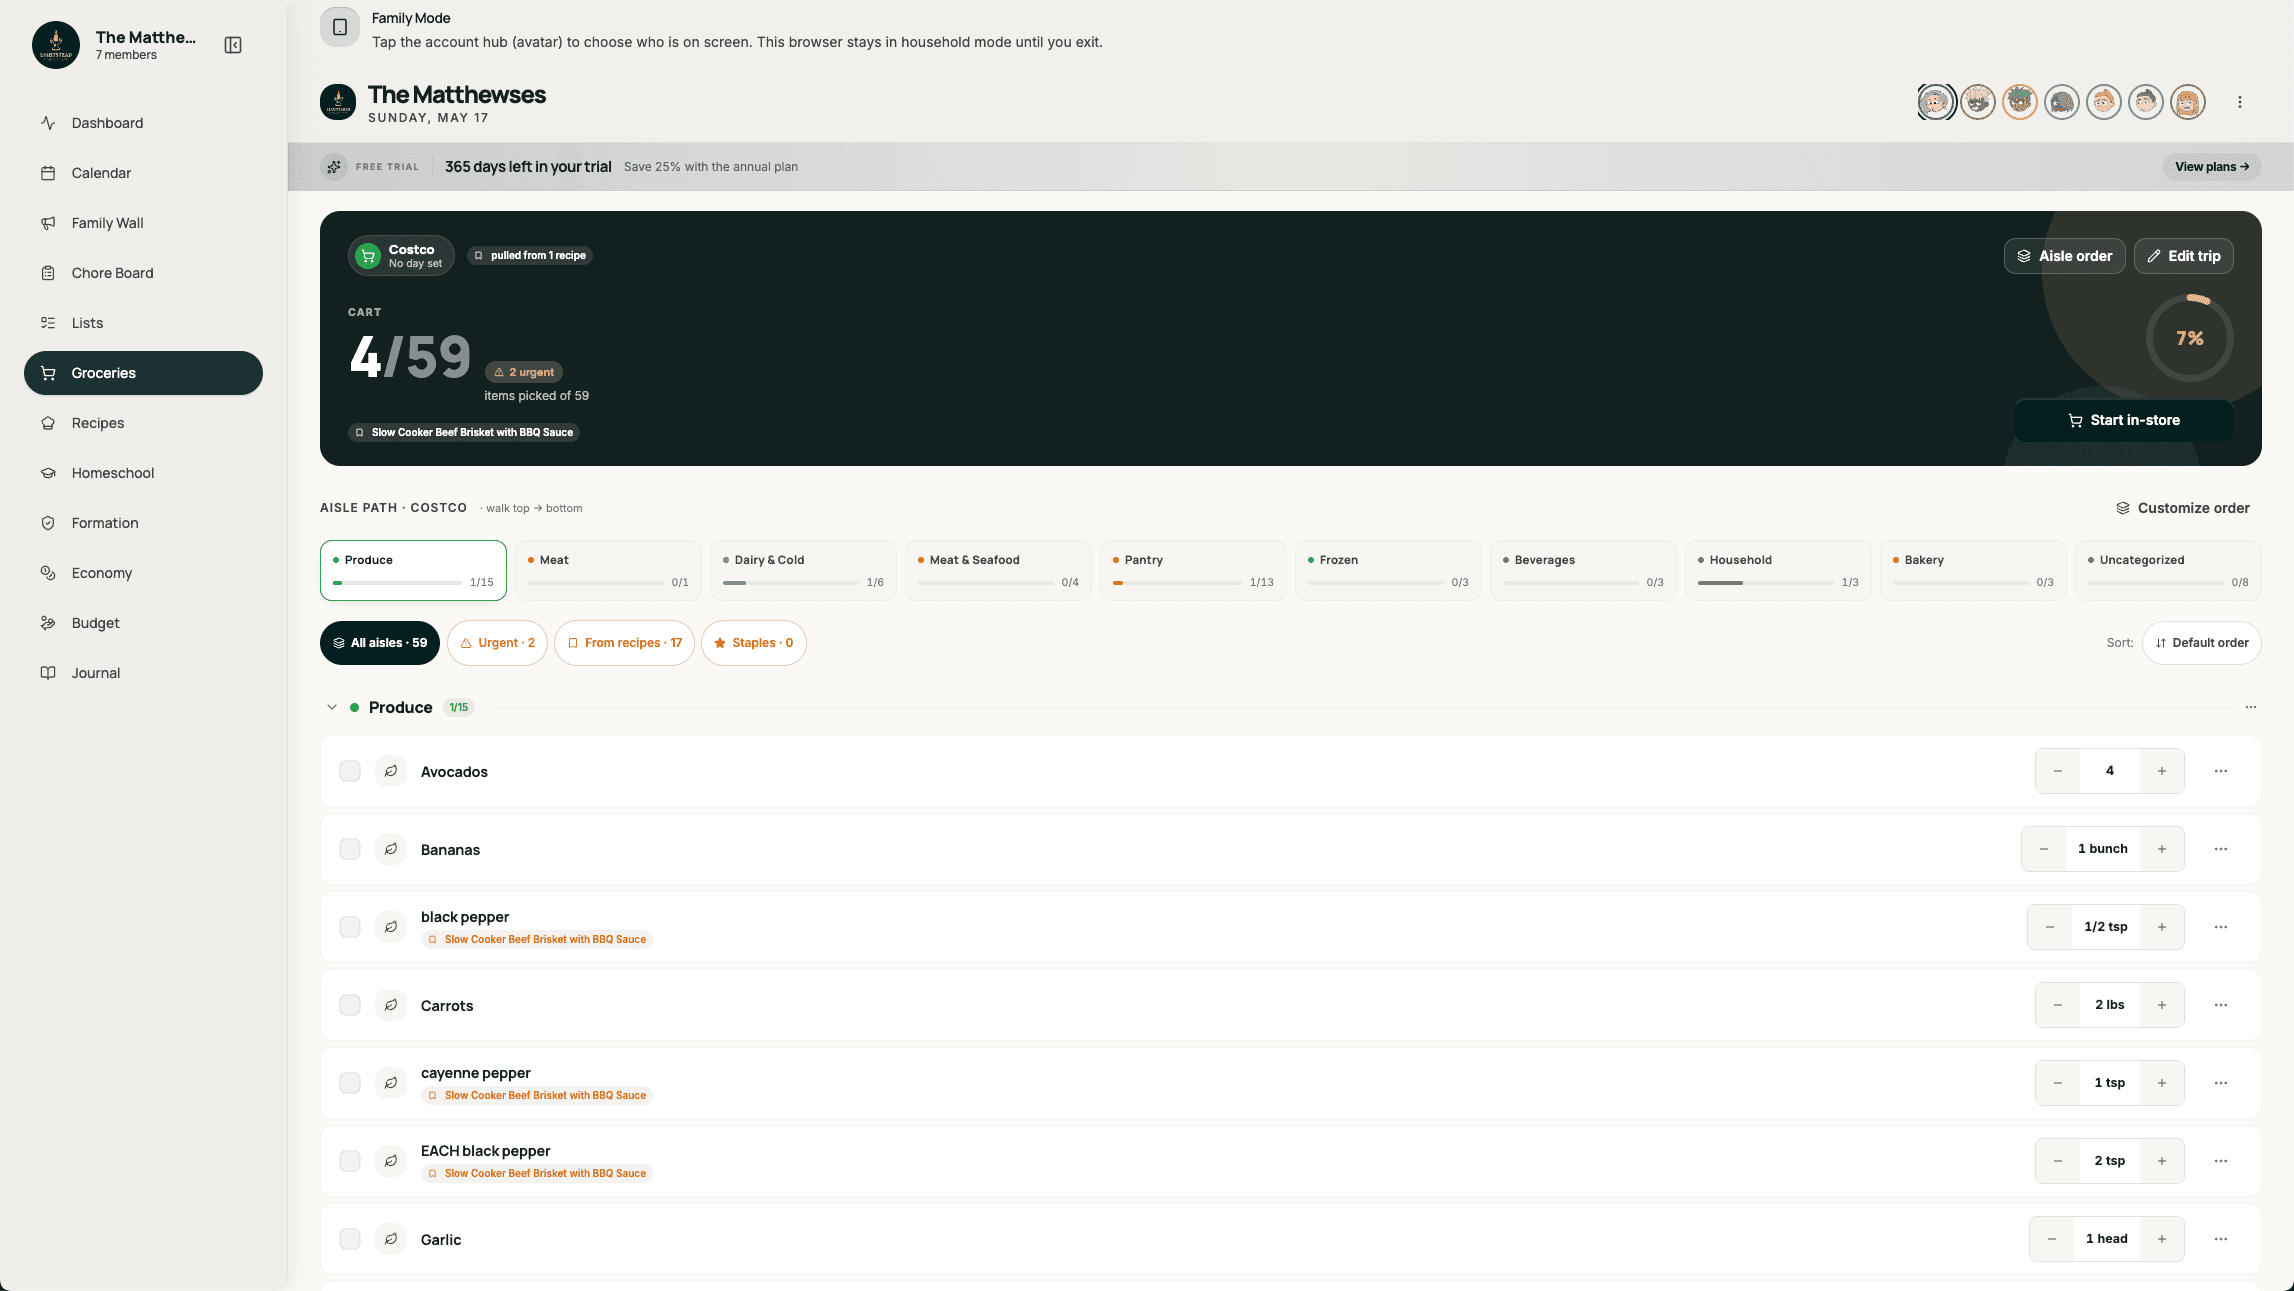This screenshot has height=1291, width=2294.
Task: Open Dashboard from sidebar
Action: [x=143, y=123]
